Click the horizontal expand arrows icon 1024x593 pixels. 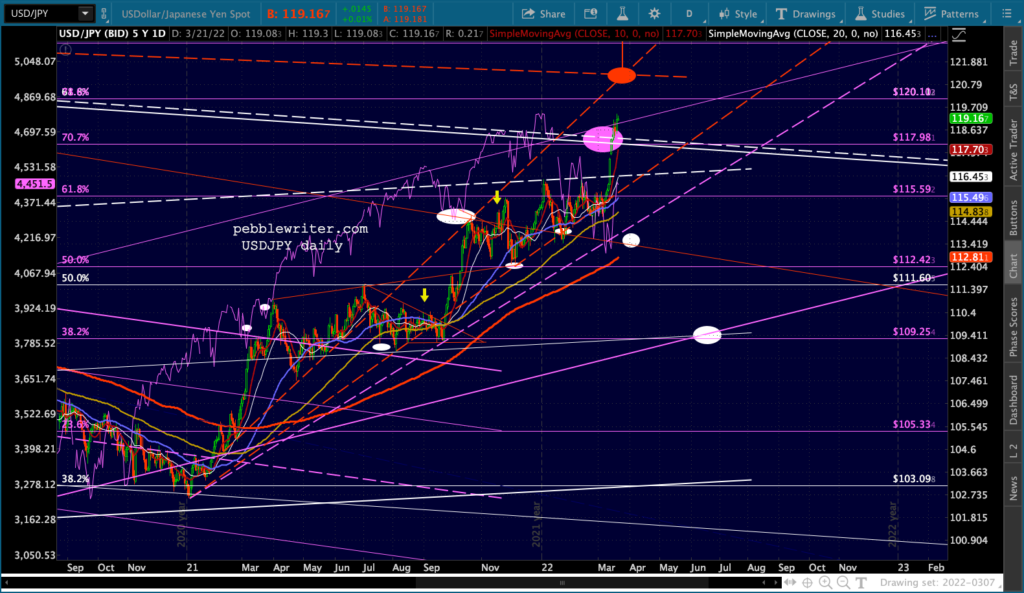point(790,582)
